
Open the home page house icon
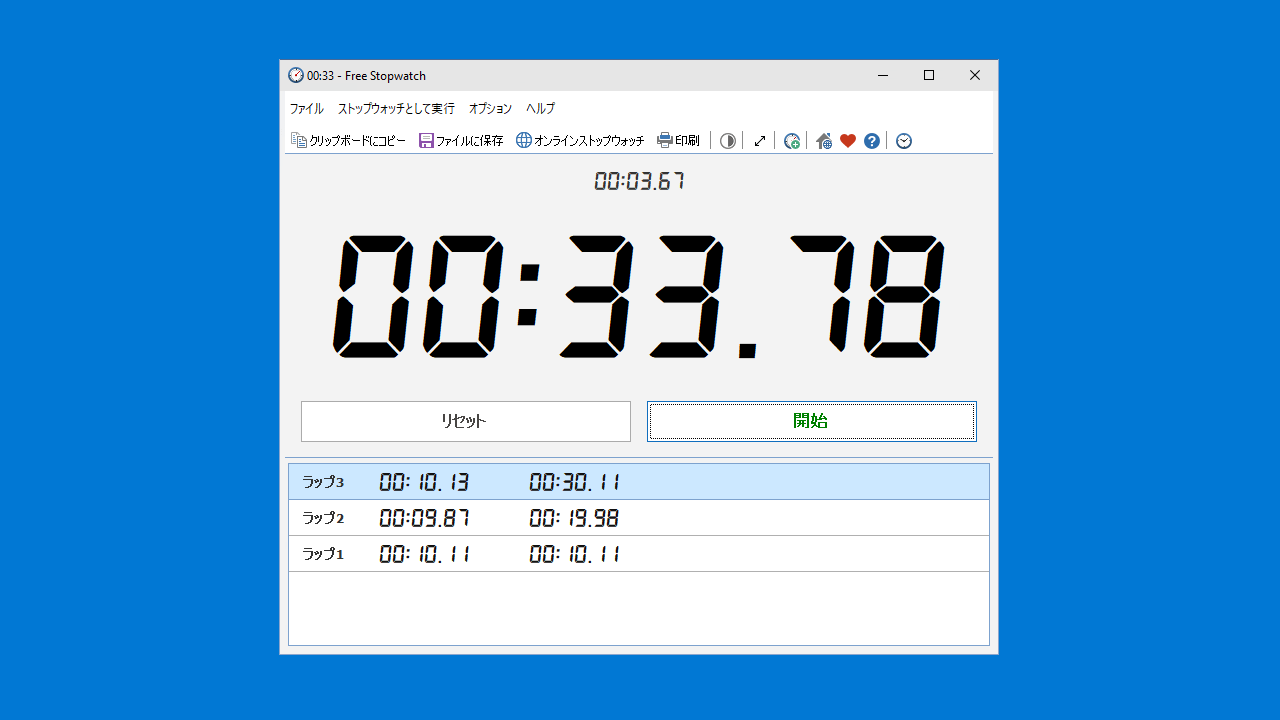tap(824, 141)
